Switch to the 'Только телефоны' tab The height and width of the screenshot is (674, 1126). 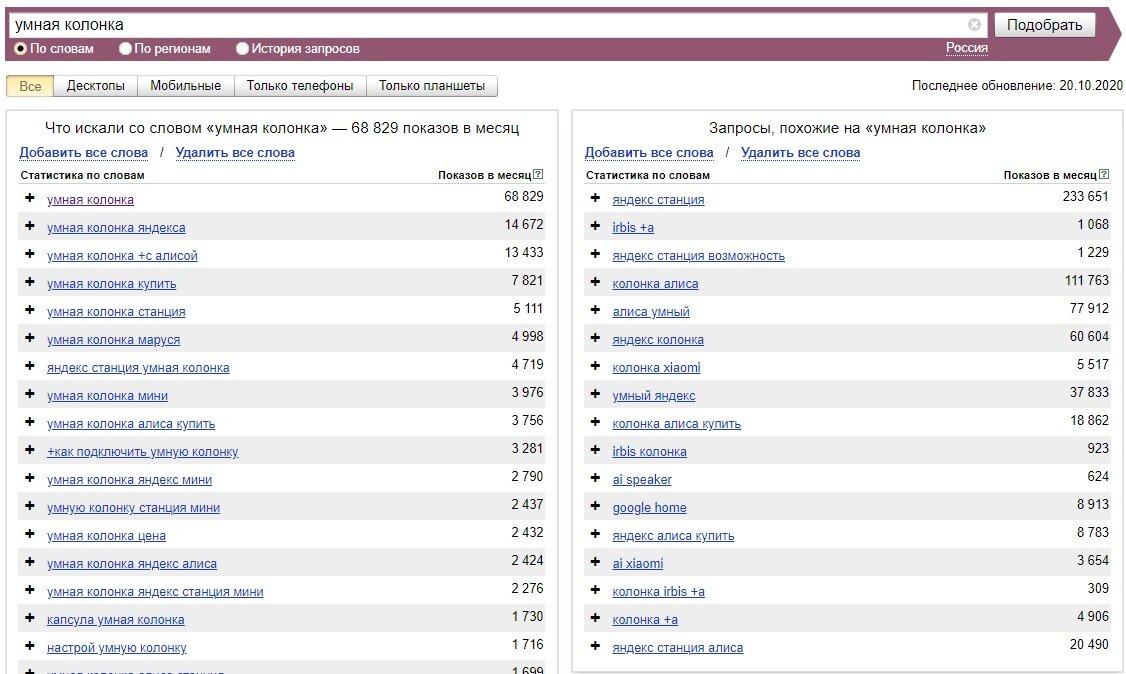[x=300, y=86]
